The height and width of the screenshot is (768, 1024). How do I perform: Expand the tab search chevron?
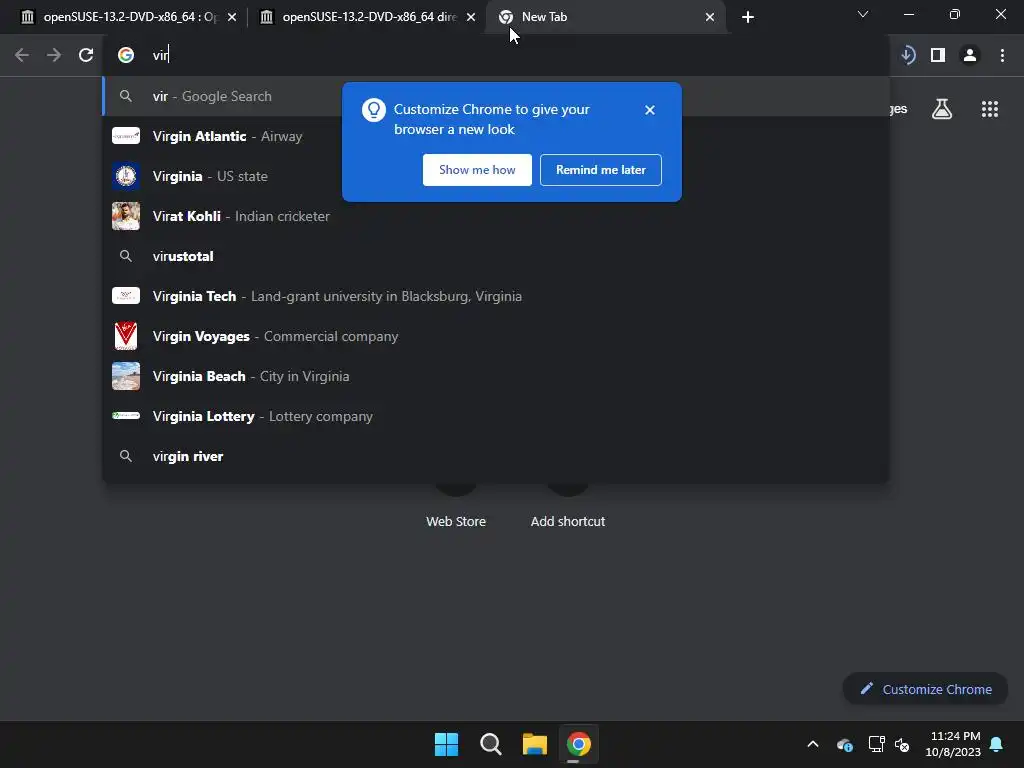pyautogui.click(x=863, y=14)
